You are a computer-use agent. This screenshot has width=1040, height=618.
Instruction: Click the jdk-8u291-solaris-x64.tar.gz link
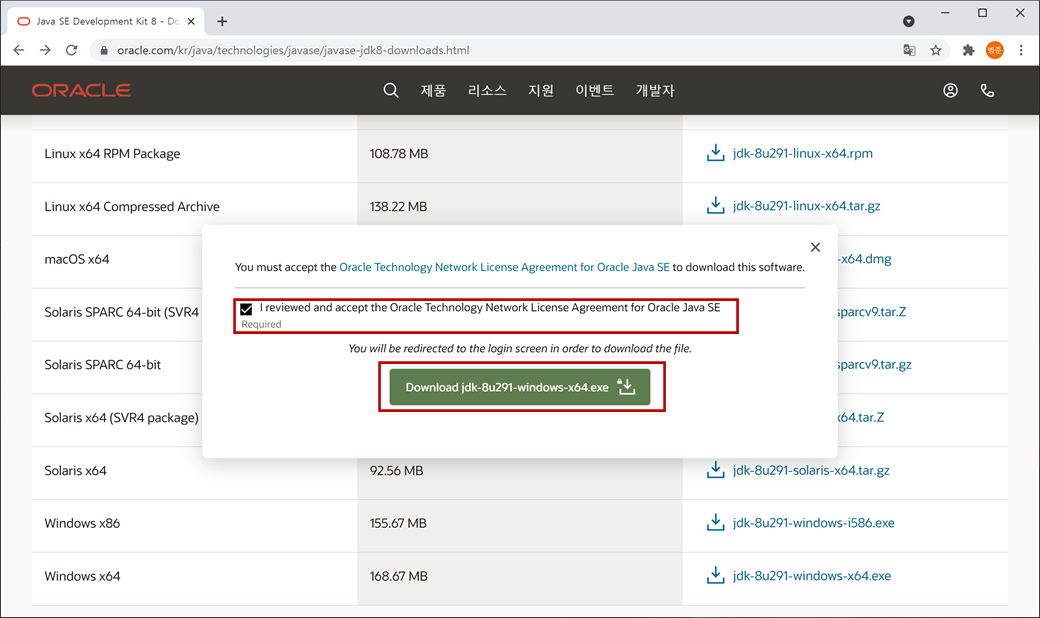(x=811, y=470)
